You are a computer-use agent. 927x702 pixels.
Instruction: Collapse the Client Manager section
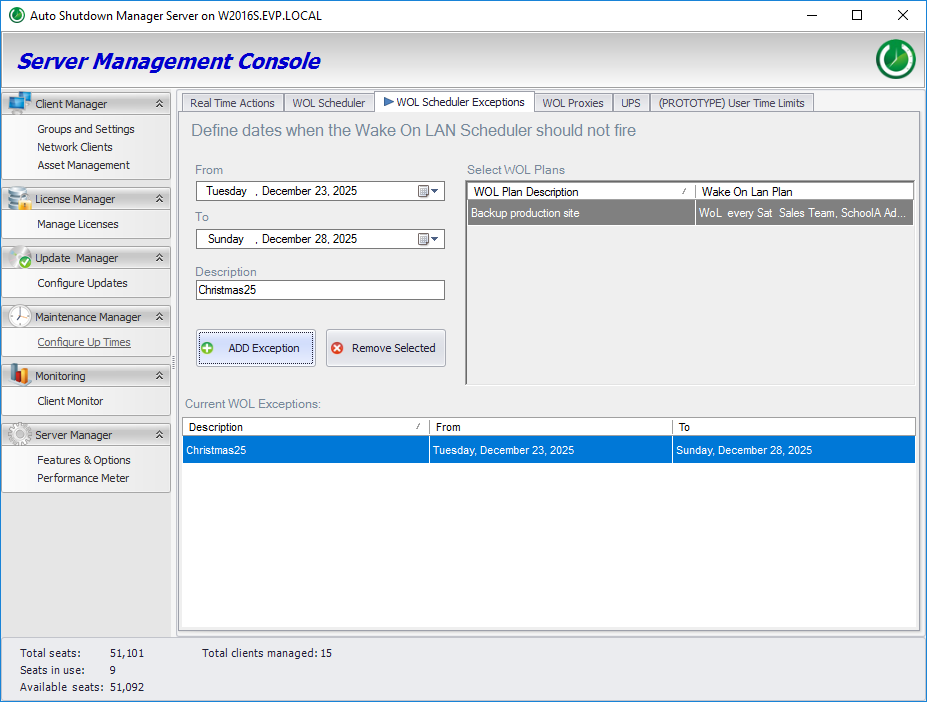tap(158, 103)
